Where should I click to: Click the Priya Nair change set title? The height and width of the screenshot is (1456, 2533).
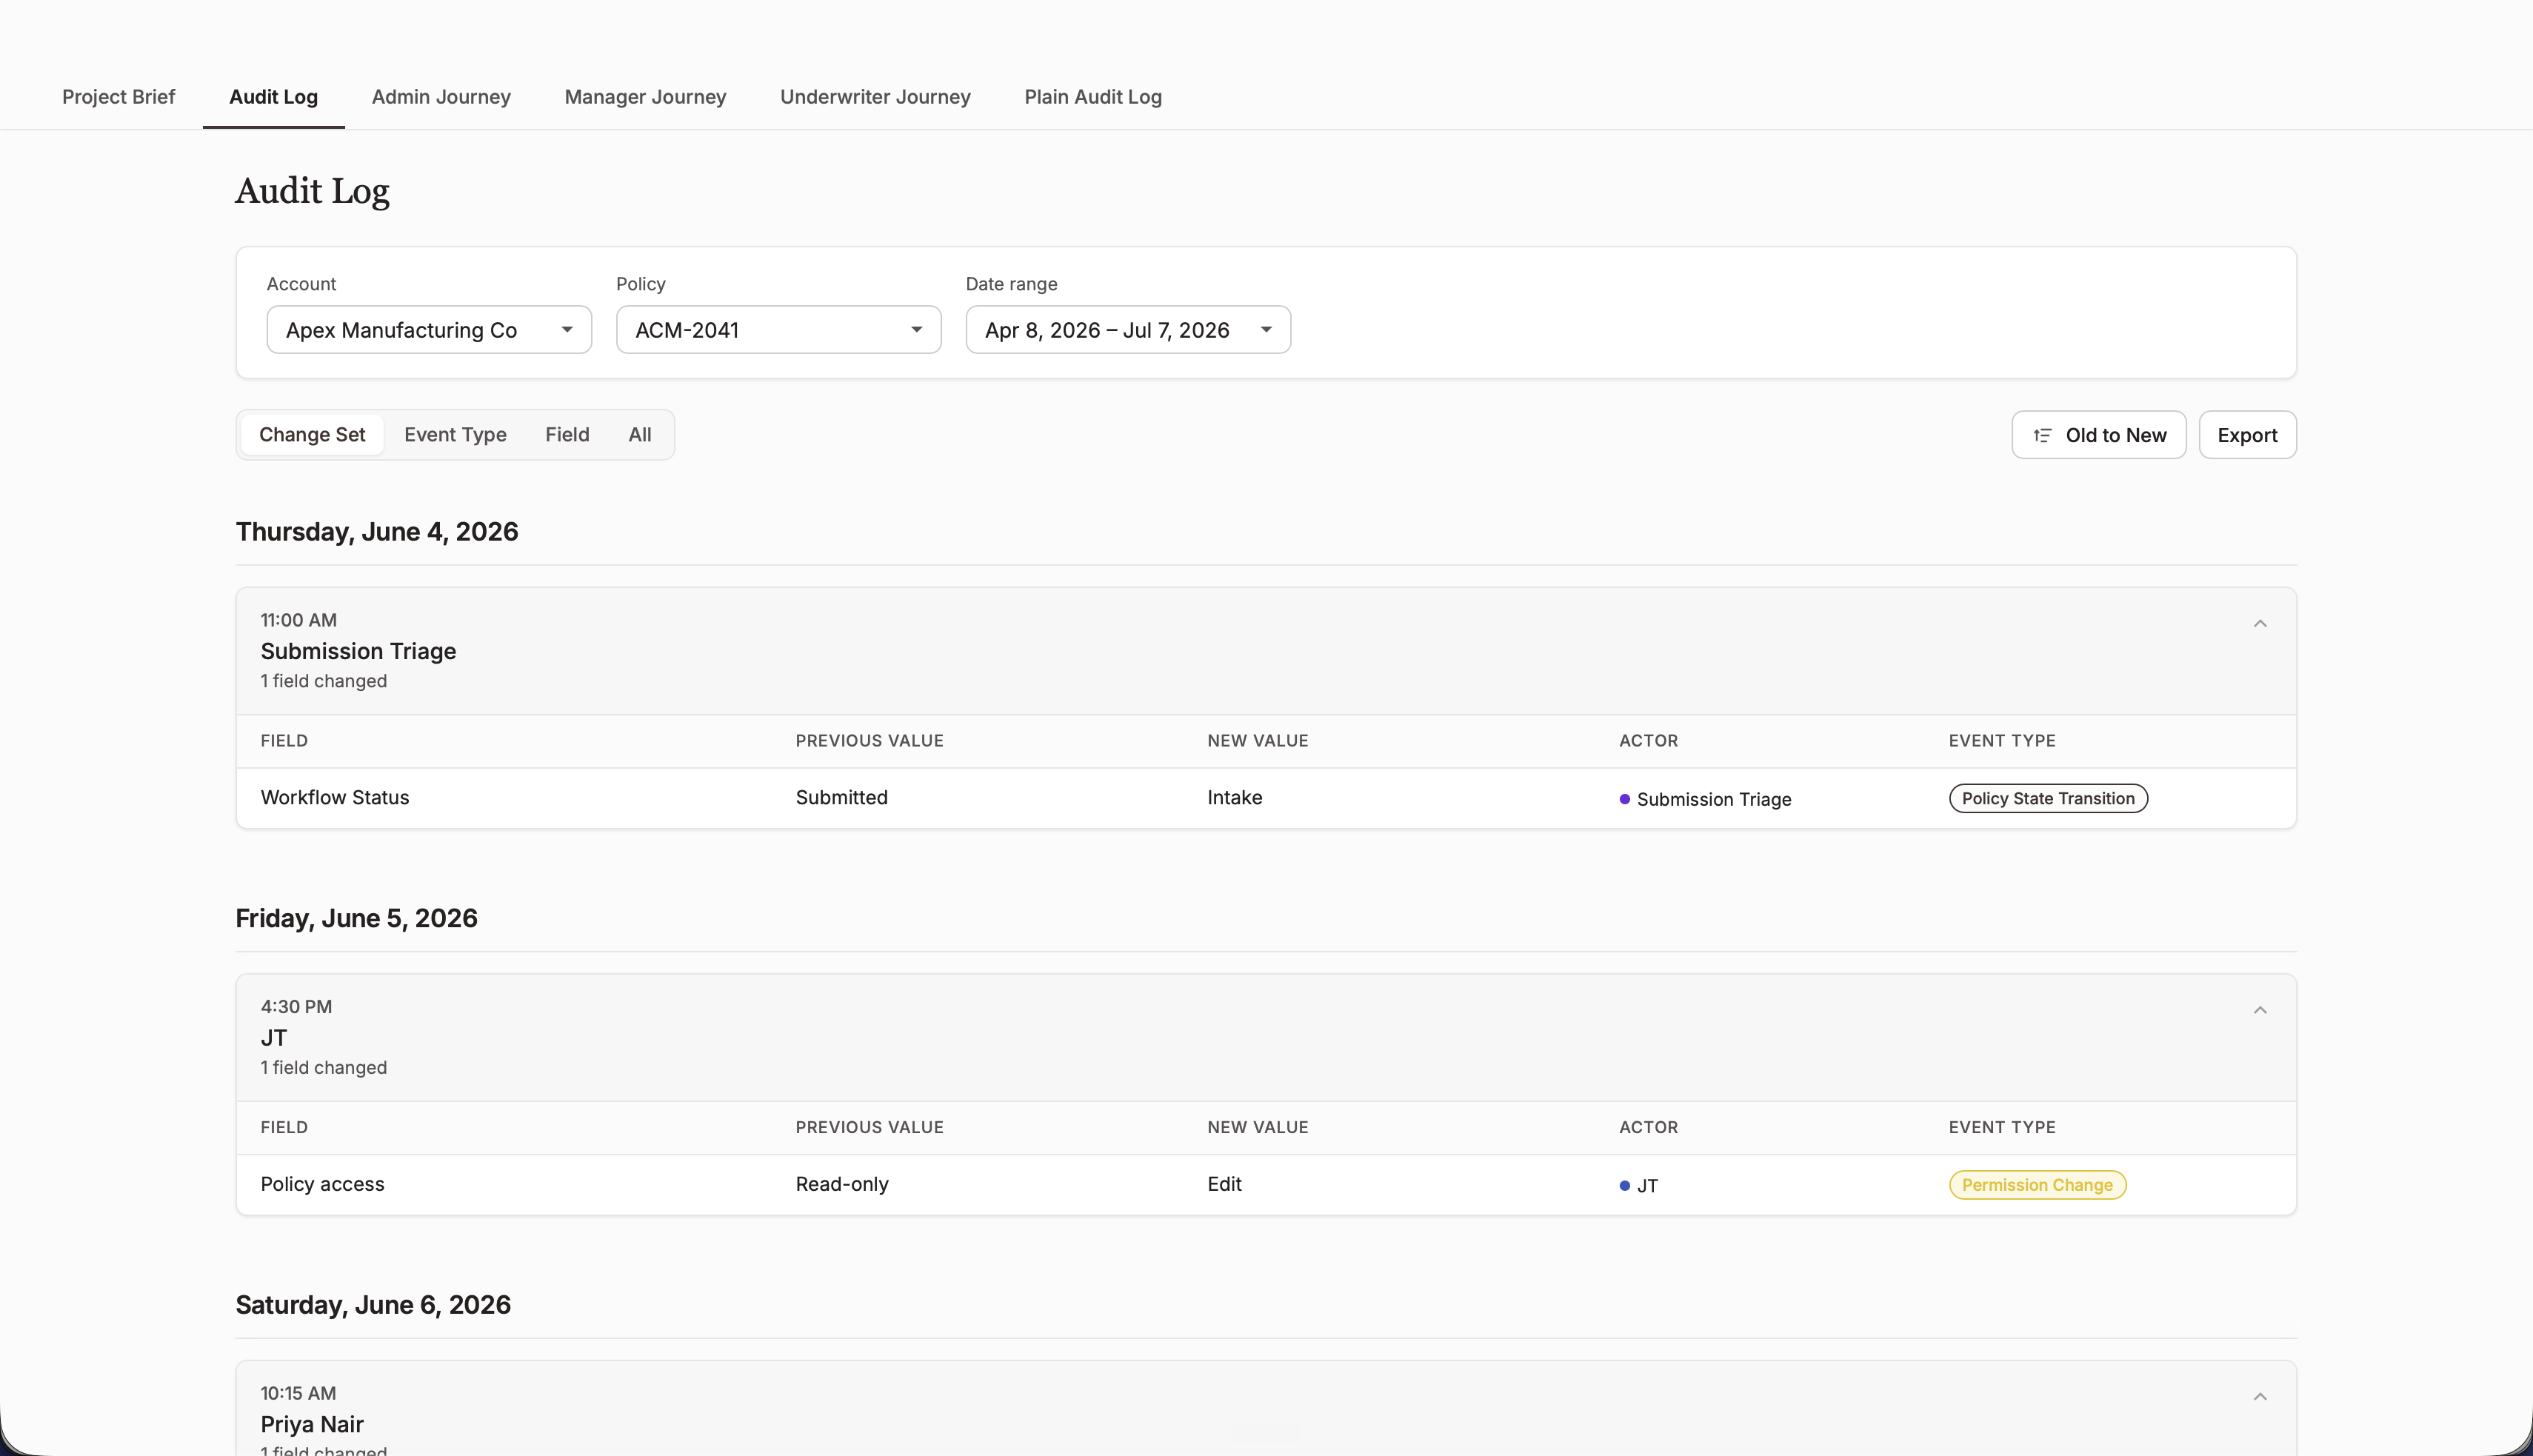(x=312, y=1424)
